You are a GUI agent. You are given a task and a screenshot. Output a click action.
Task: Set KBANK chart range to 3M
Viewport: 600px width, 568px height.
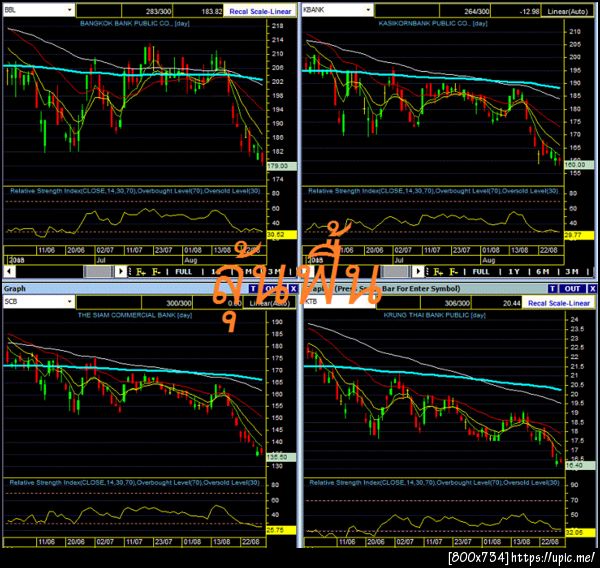pos(572,272)
